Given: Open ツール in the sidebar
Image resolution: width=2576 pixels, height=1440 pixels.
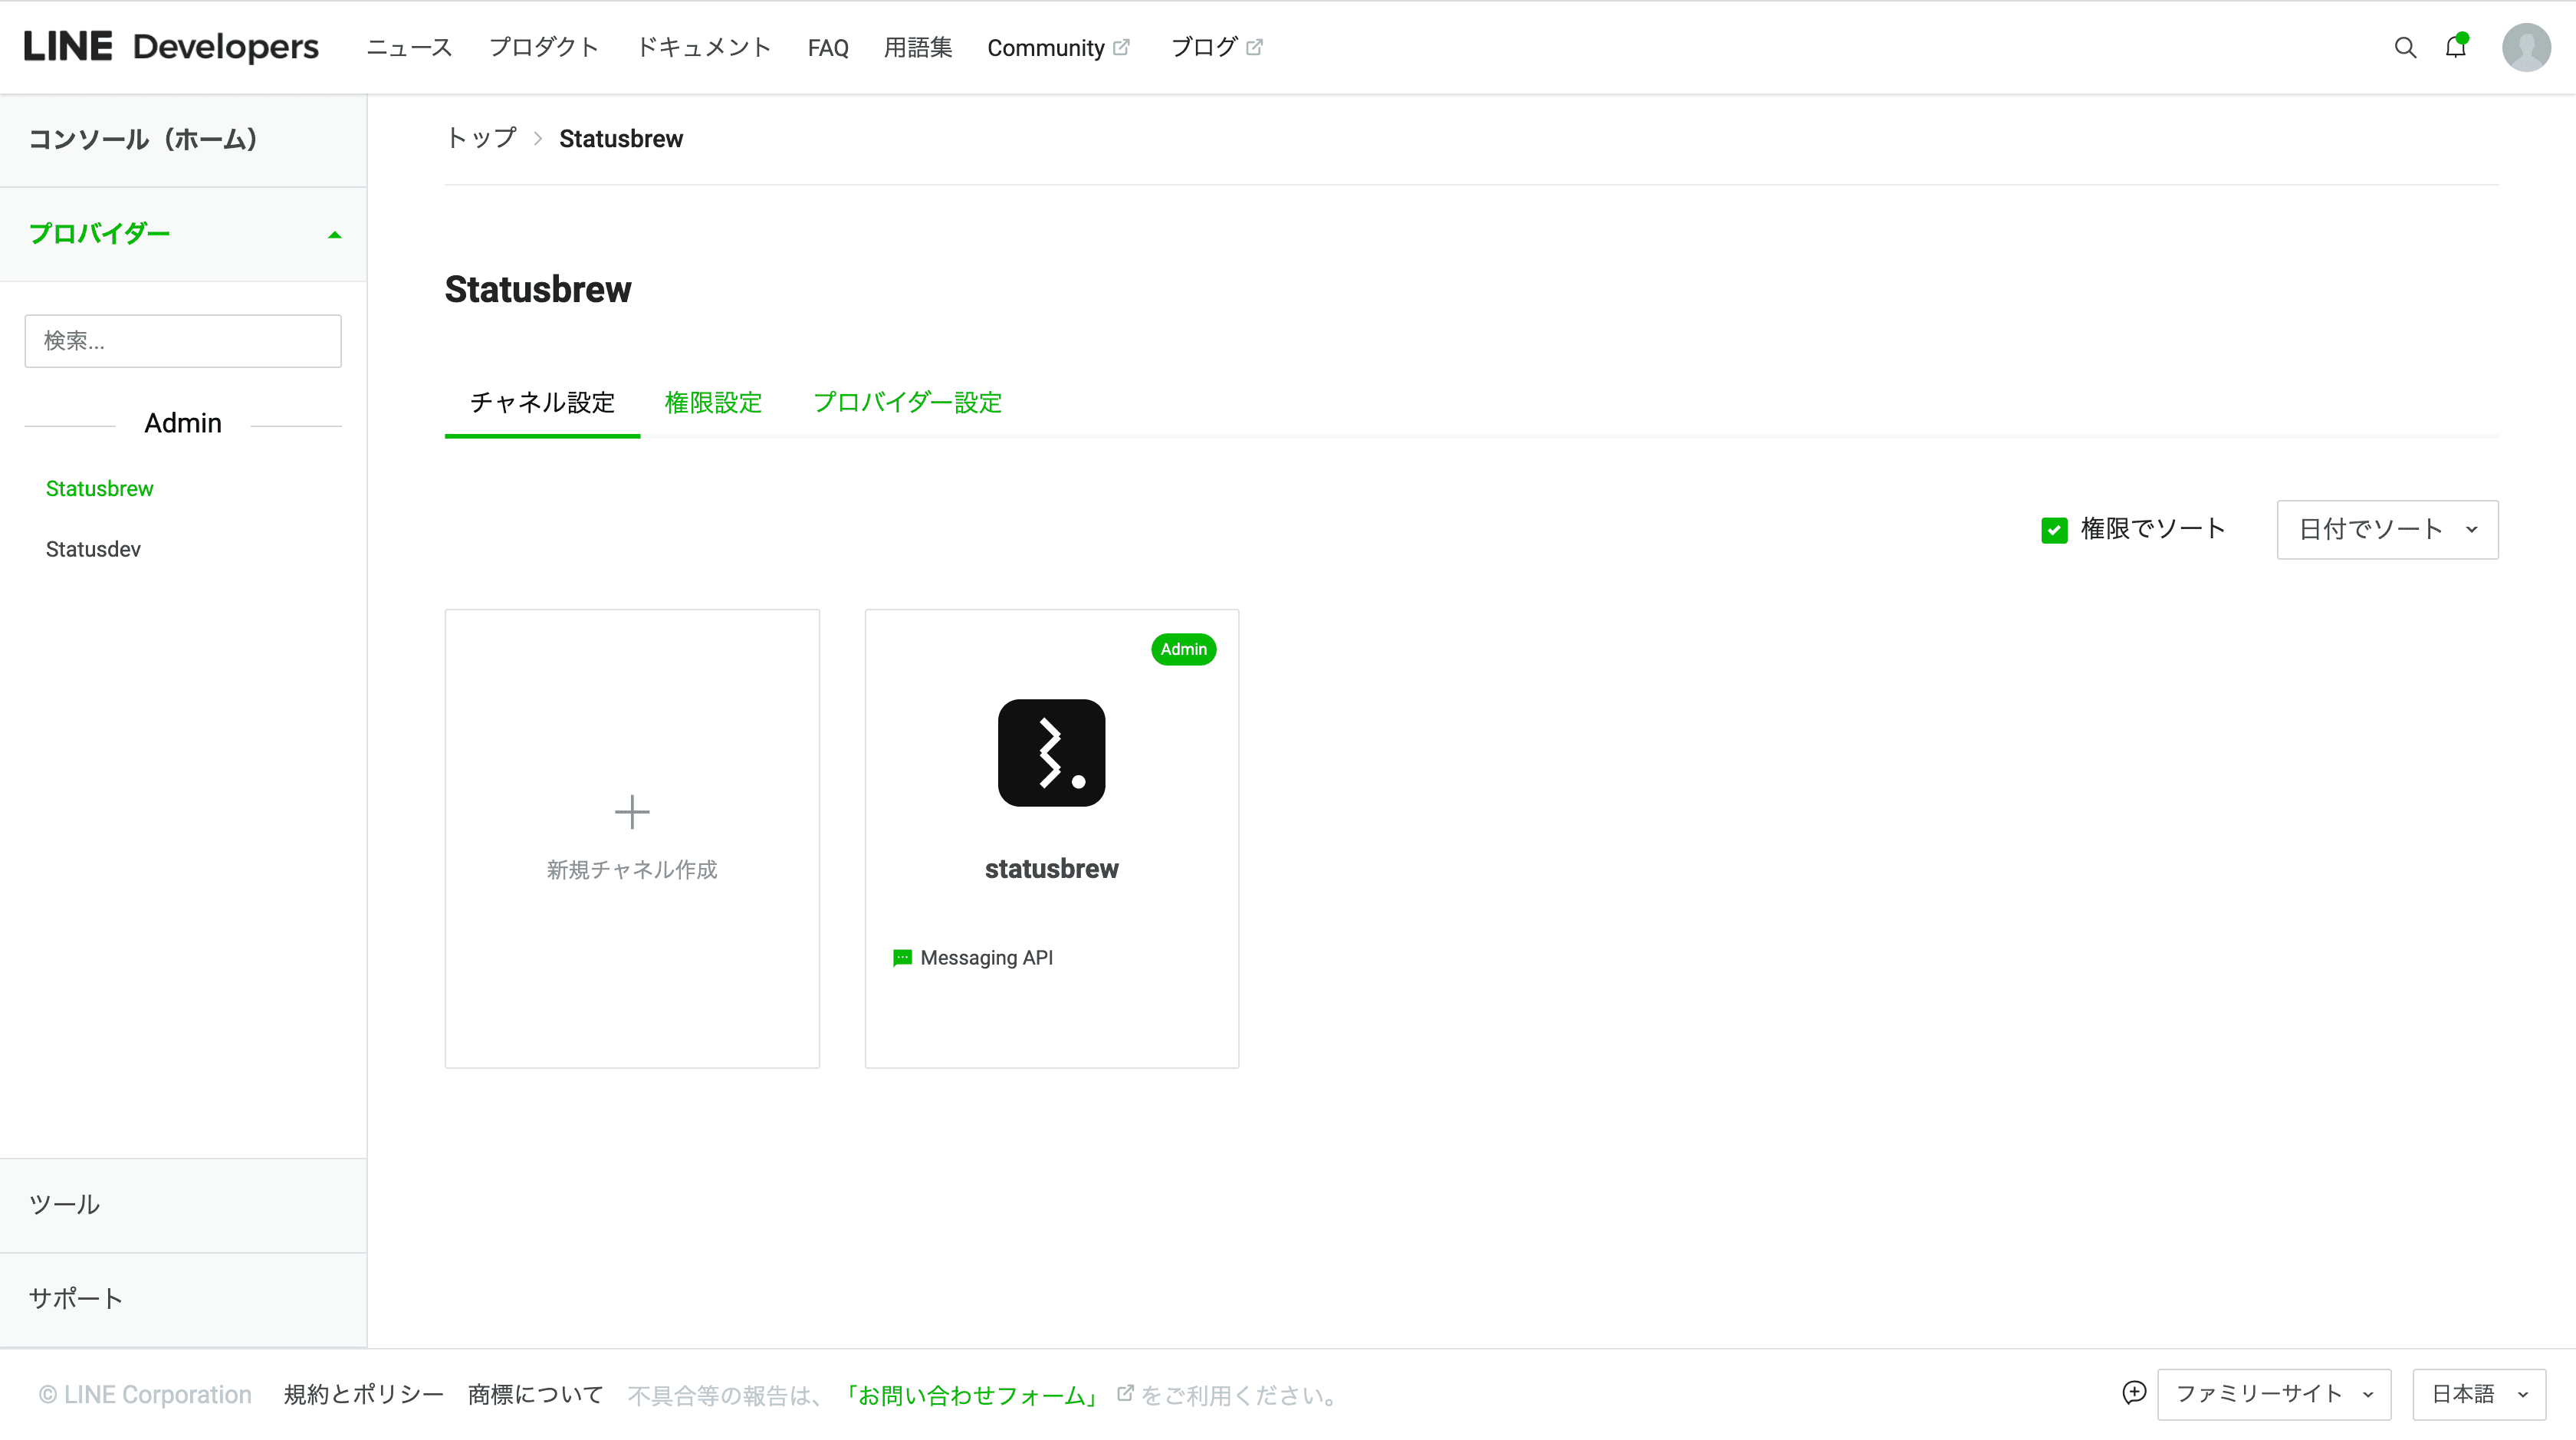Looking at the screenshot, I should coord(183,1205).
